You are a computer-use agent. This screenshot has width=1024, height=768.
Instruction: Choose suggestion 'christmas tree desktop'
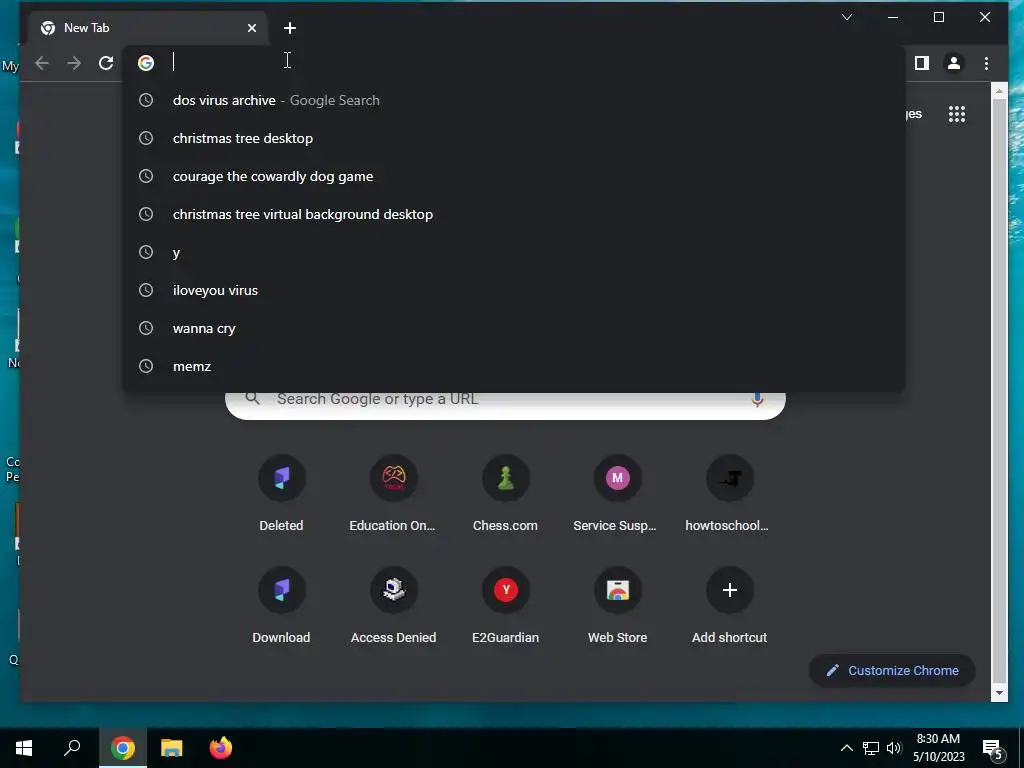coord(513,138)
